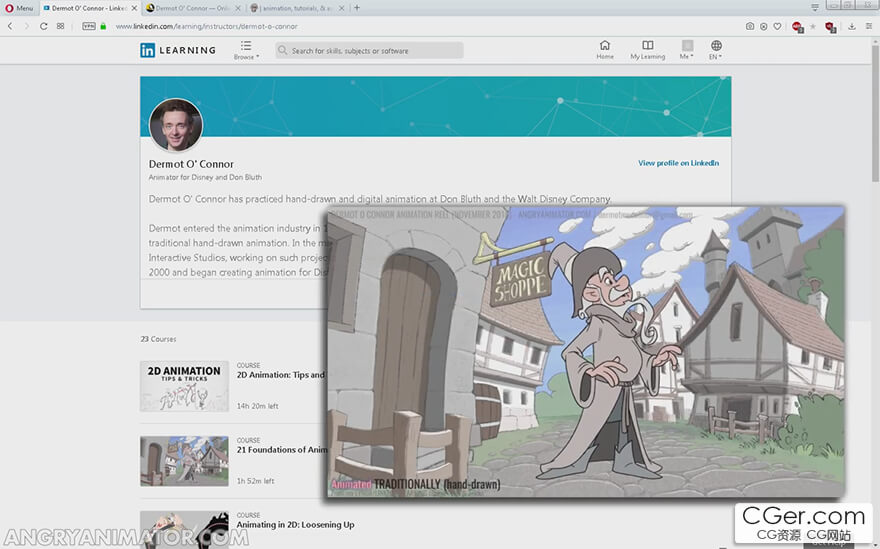Close the 'Dermot O' Connor - LinkedIn' tab

click(x=134, y=8)
